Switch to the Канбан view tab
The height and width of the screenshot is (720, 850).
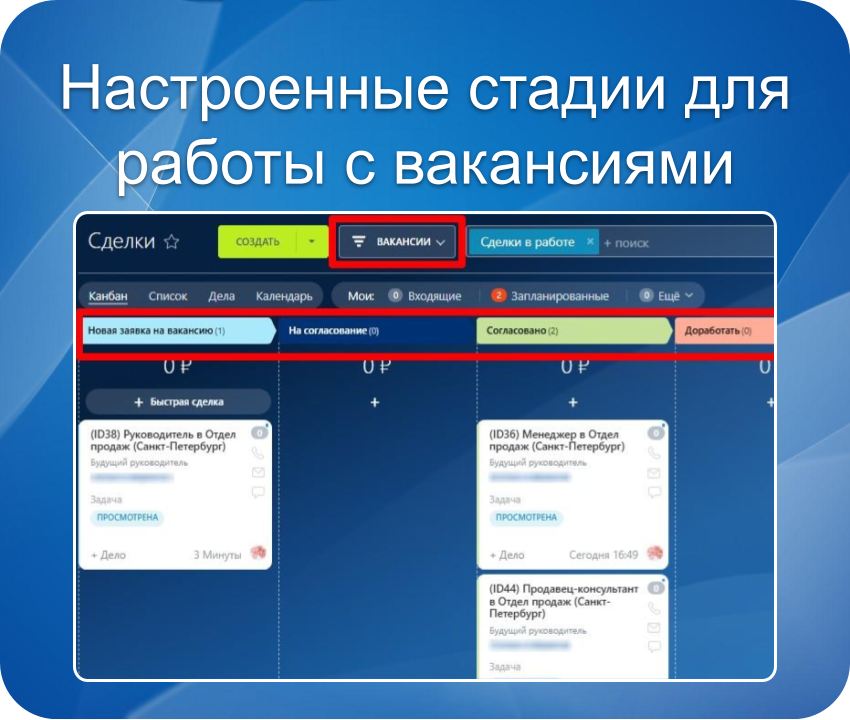[108, 296]
